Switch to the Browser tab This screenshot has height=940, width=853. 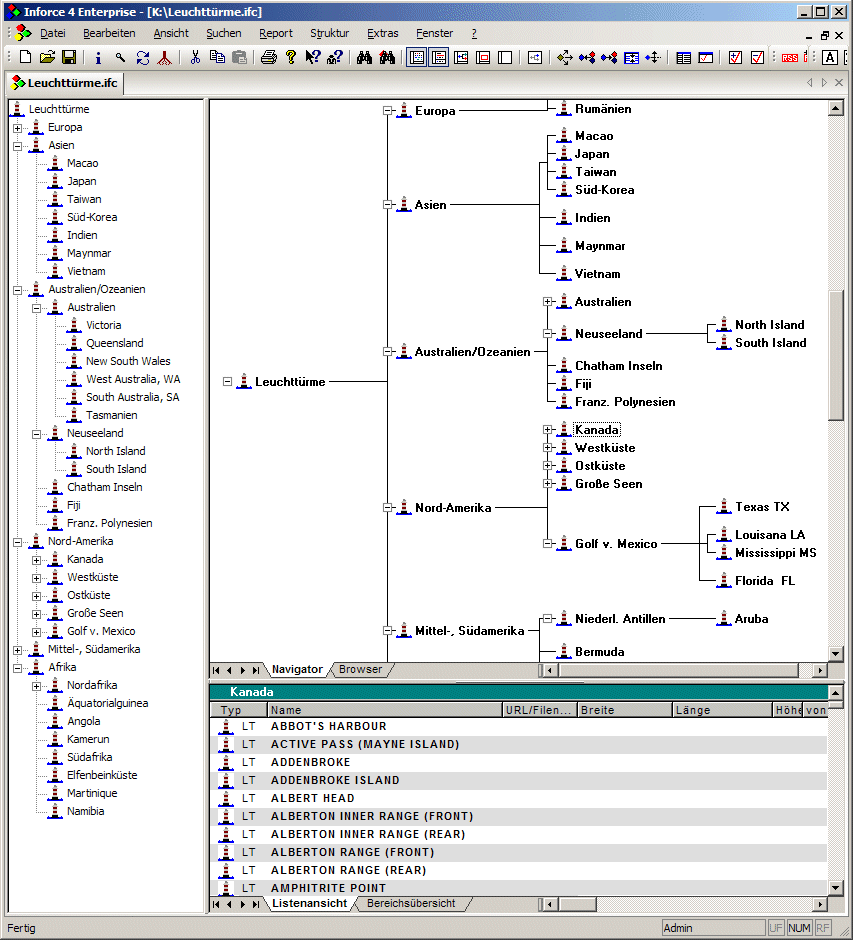point(360,669)
